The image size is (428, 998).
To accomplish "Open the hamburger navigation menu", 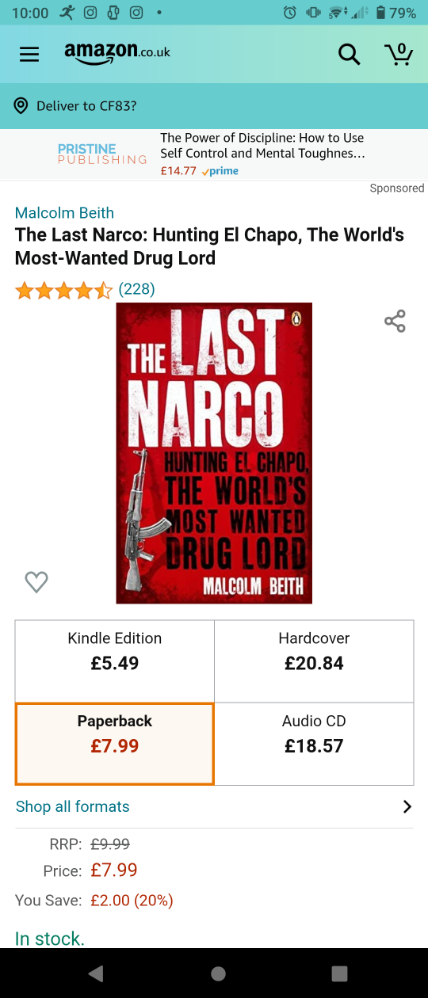I will click(x=29, y=54).
